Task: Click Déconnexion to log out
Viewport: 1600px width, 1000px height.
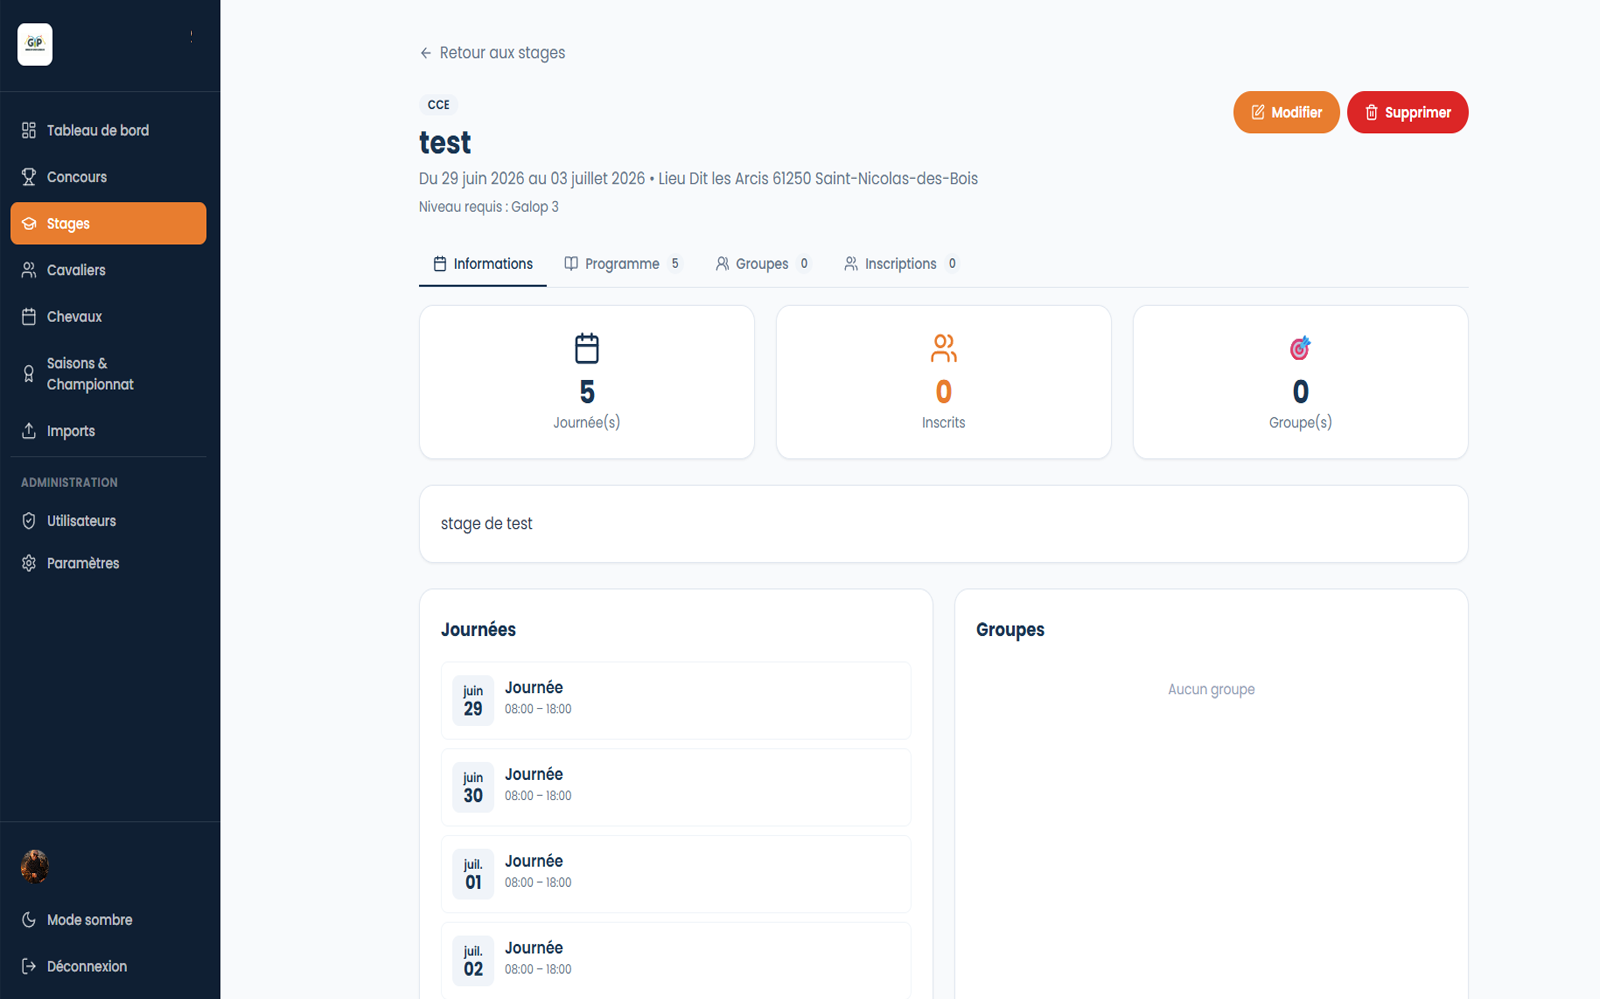Action: click(x=108, y=966)
